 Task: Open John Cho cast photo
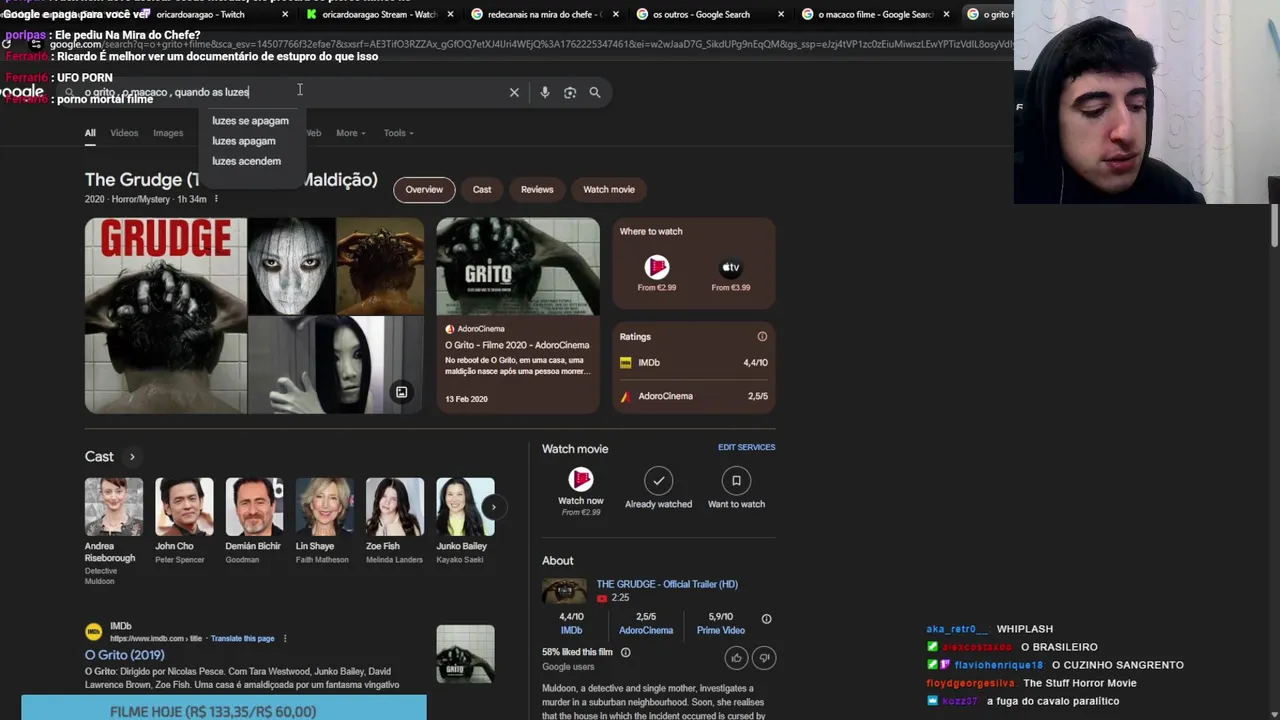coord(184,507)
